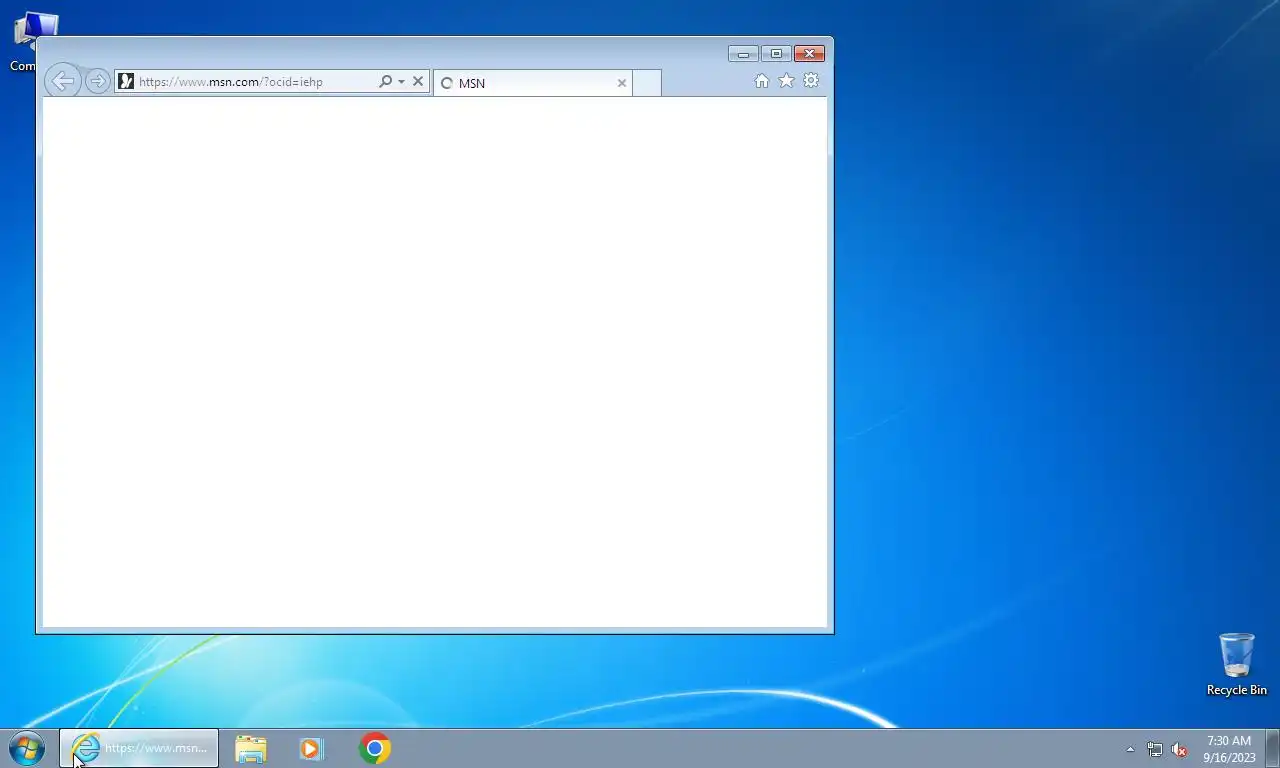Open the Windows Start menu
Image resolution: width=1280 pixels, height=768 pixels.
pyautogui.click(x=27, y=748)
